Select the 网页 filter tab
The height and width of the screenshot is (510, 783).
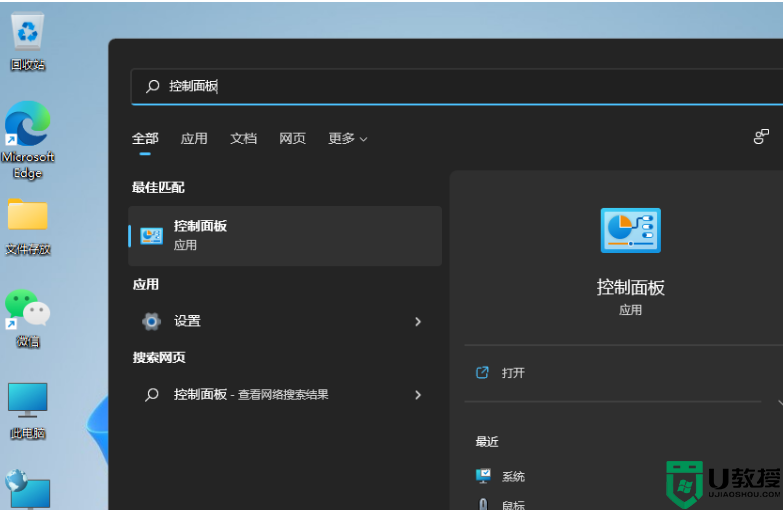(292, 139)
